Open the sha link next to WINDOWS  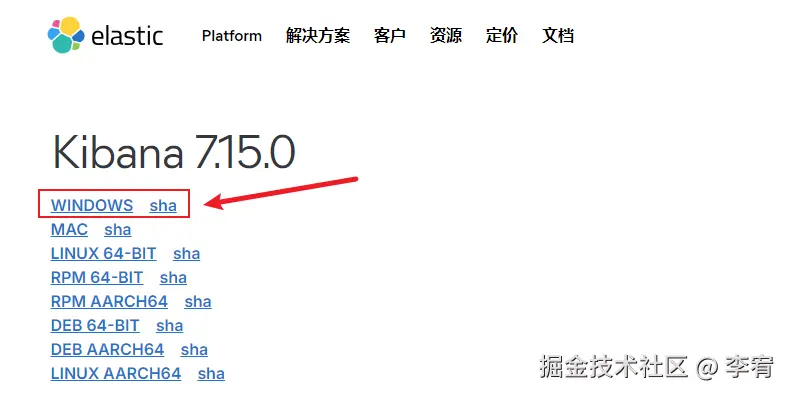pyautogui.click(x=163, y=205)
